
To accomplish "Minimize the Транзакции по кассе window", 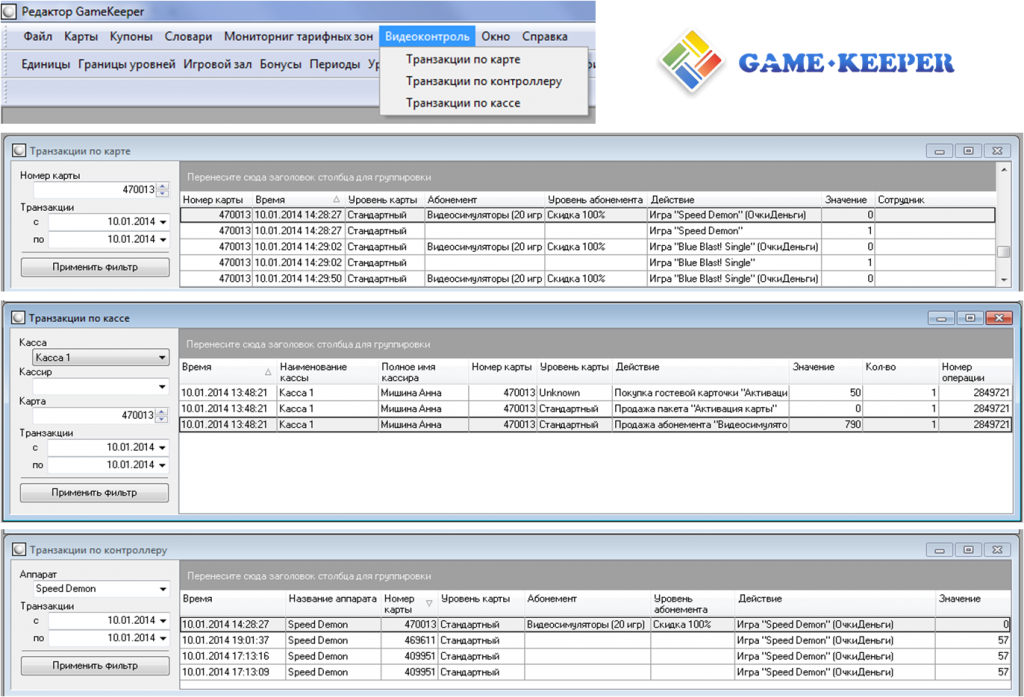I will pos(941,318).
